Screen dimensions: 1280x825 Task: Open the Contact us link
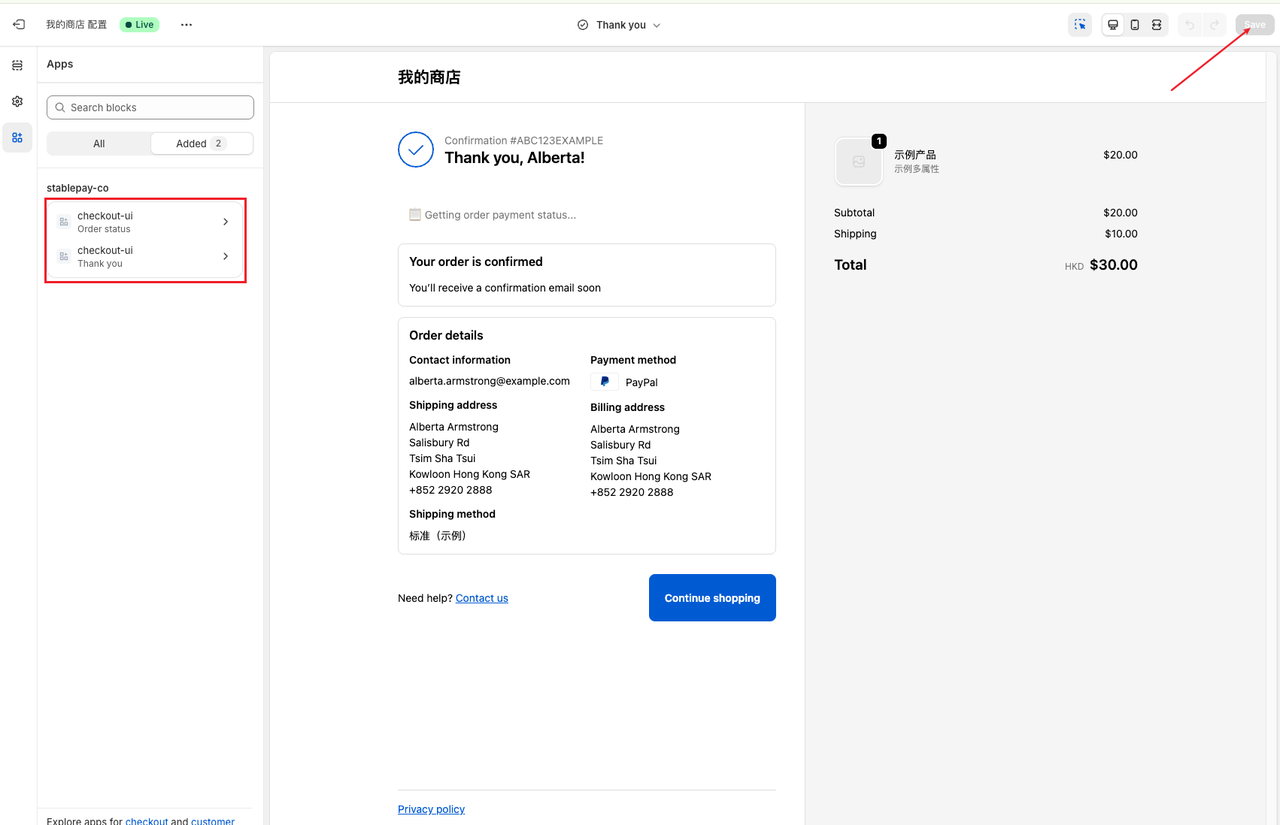pyautogui.click(x=481, y=597)
